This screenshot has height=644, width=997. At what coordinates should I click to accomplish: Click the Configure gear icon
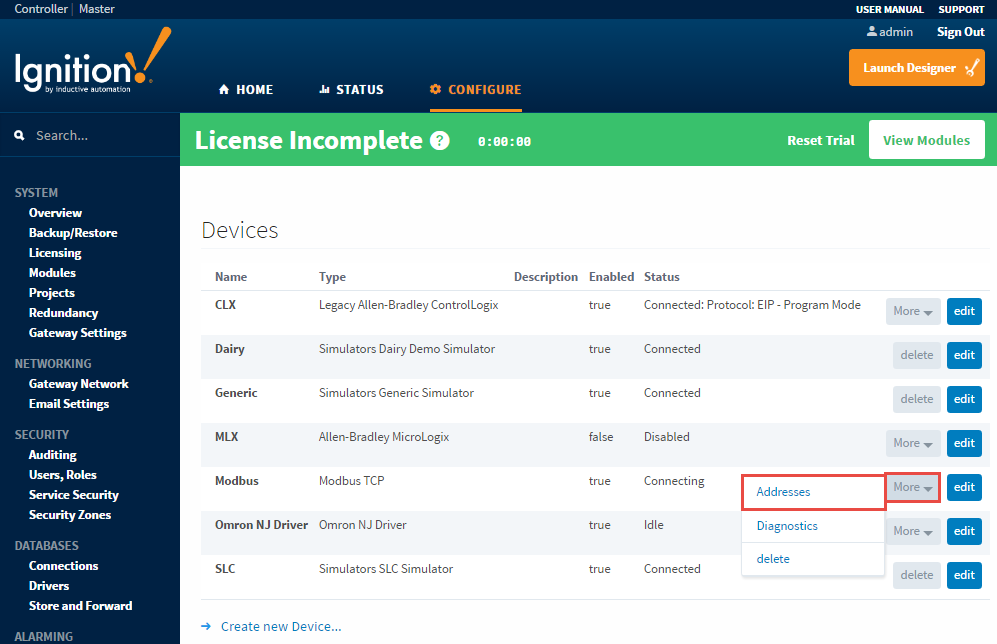tap(434, 89)
